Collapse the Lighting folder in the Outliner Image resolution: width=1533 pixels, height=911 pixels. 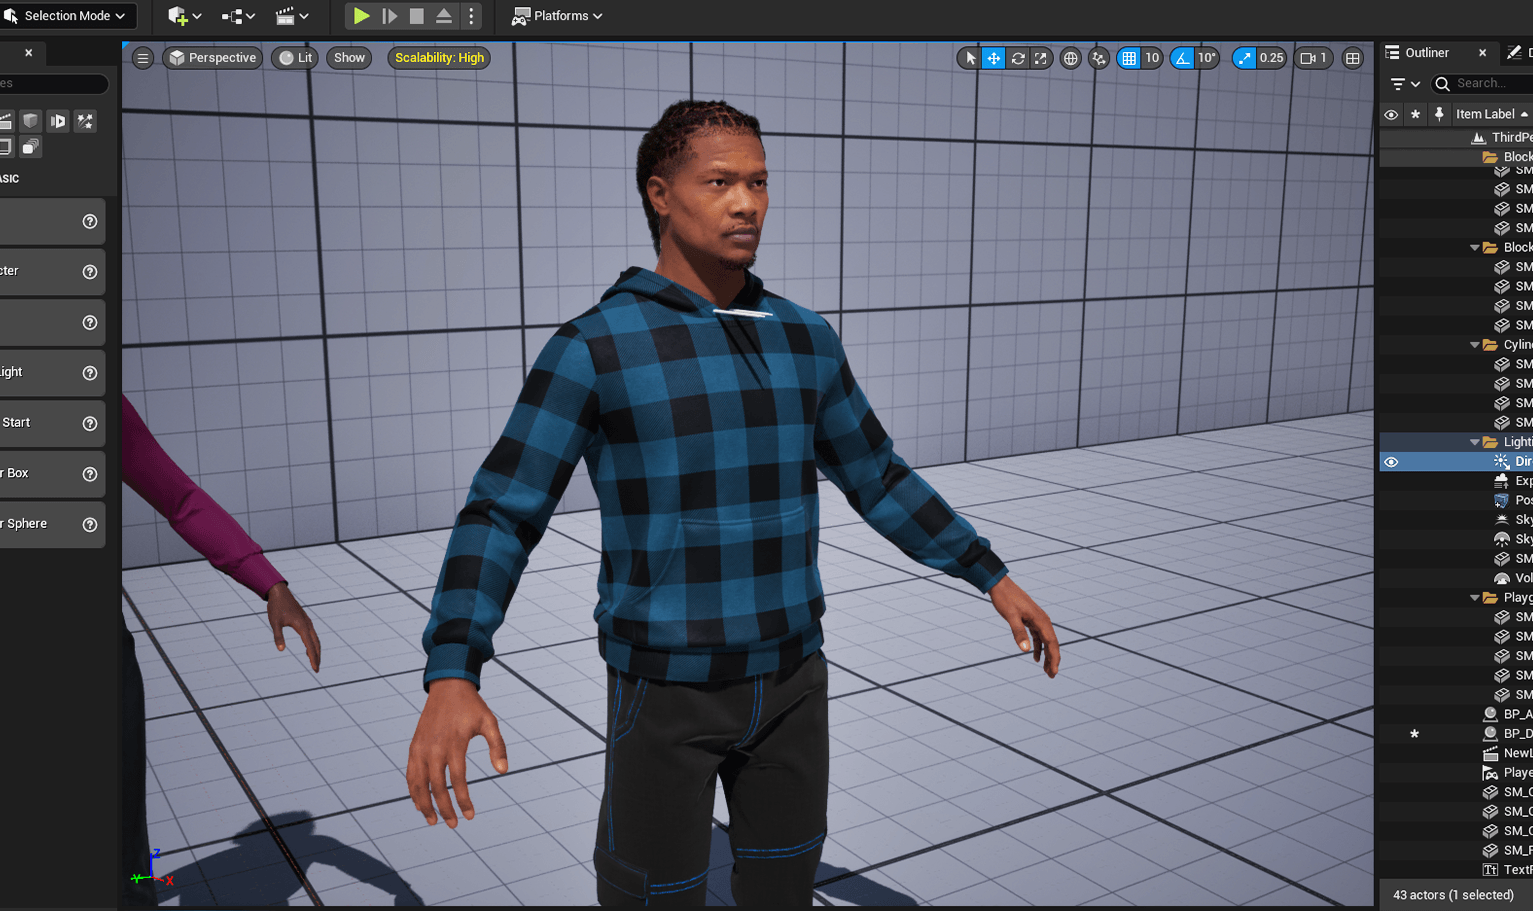click(1475, 441)
